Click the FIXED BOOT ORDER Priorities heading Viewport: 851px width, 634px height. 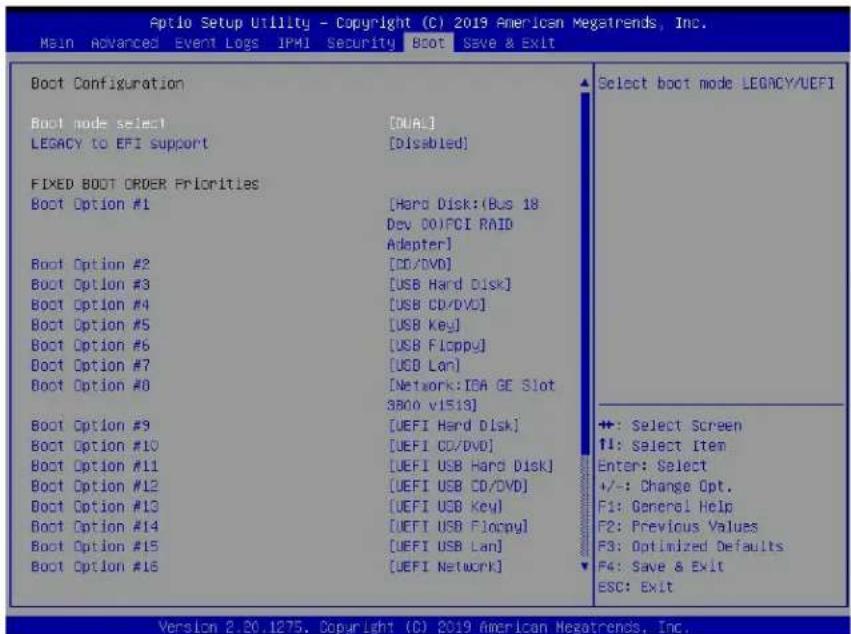(x=144, y=184)
